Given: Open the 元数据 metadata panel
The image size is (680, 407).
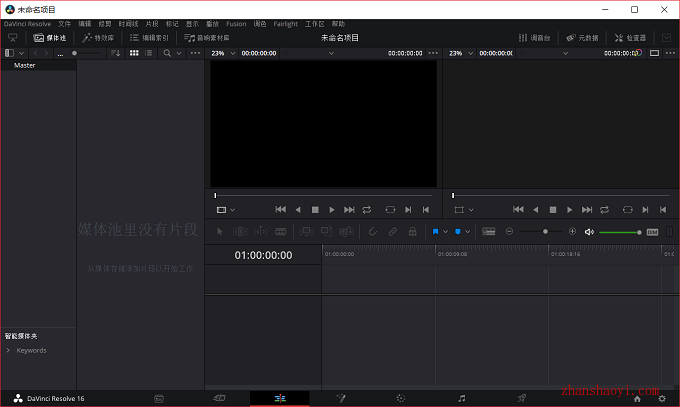Looking at the screenshot, I should tap(582, 38).
